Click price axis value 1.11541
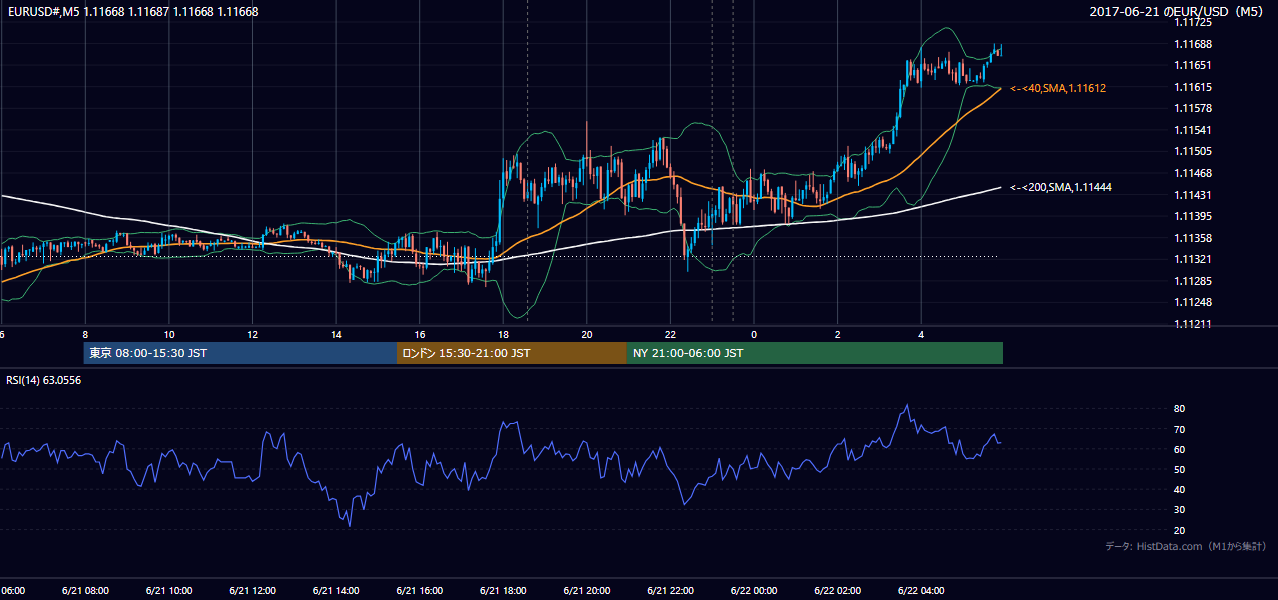This screenshot has height=600, width=1278. (1193, 130)
